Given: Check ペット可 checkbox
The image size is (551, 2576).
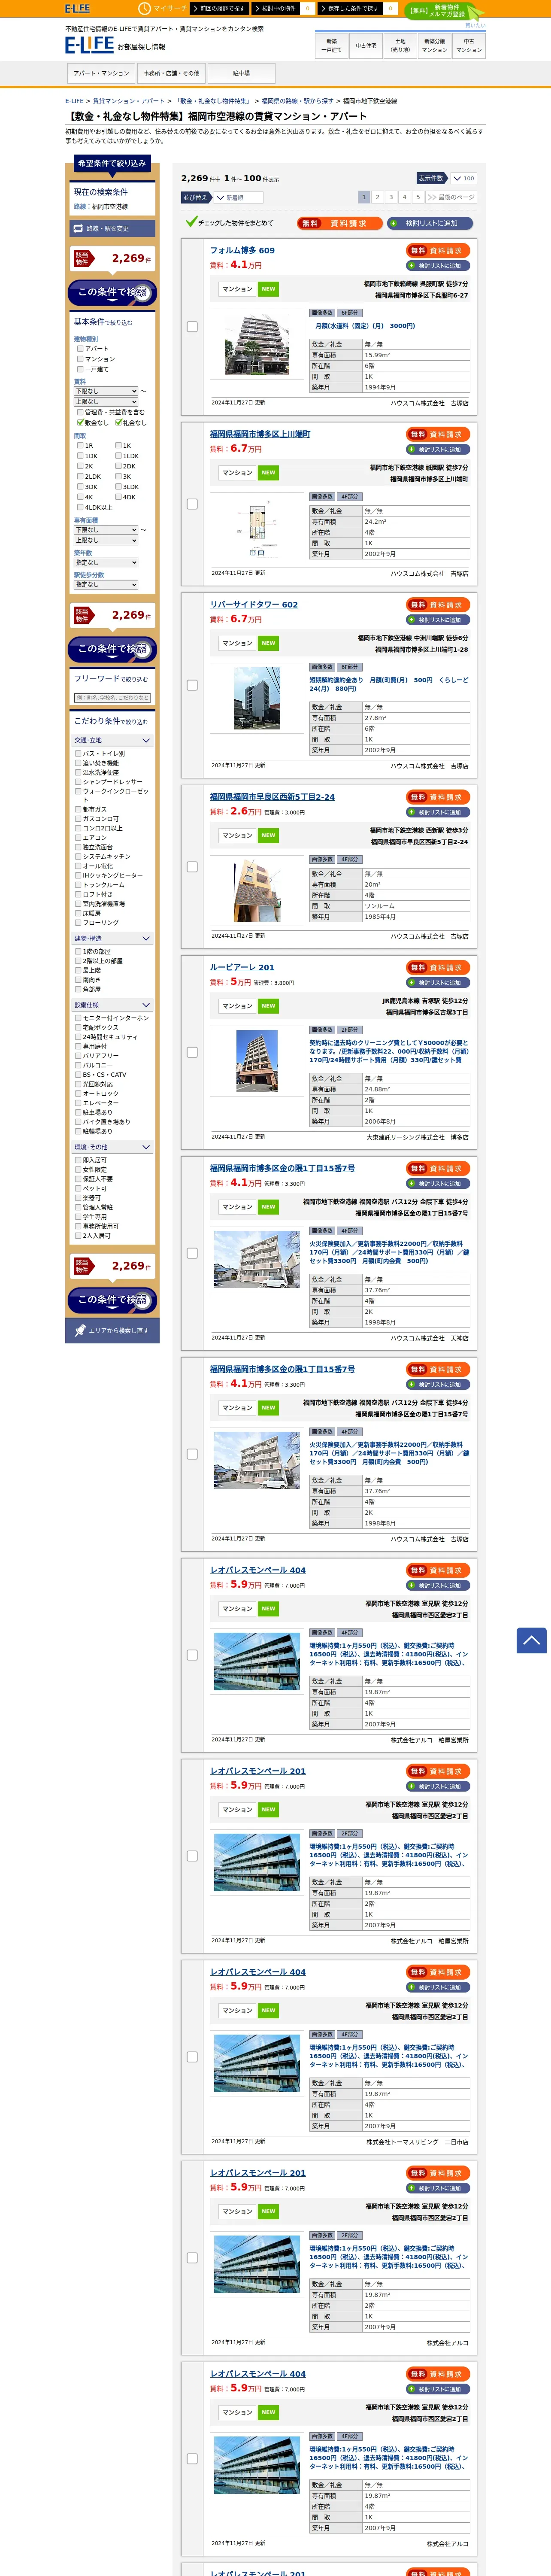Looking at the screenshot, I should [78, 1188].
